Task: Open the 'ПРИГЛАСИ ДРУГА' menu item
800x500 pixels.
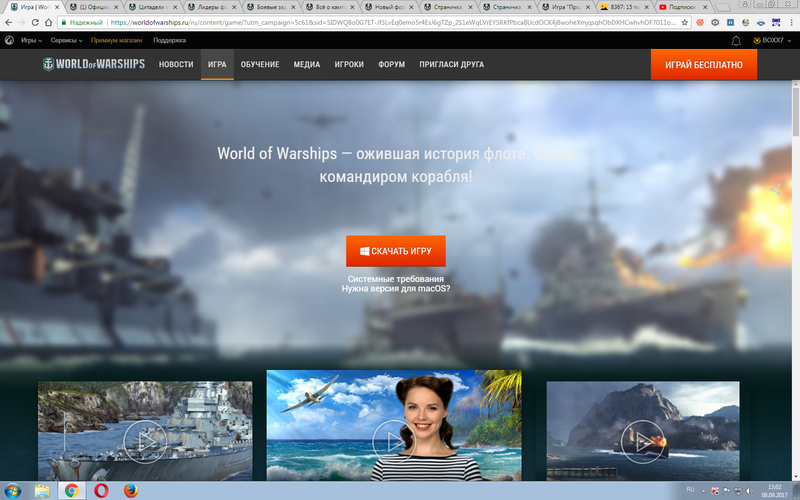Action: point(452,64)
